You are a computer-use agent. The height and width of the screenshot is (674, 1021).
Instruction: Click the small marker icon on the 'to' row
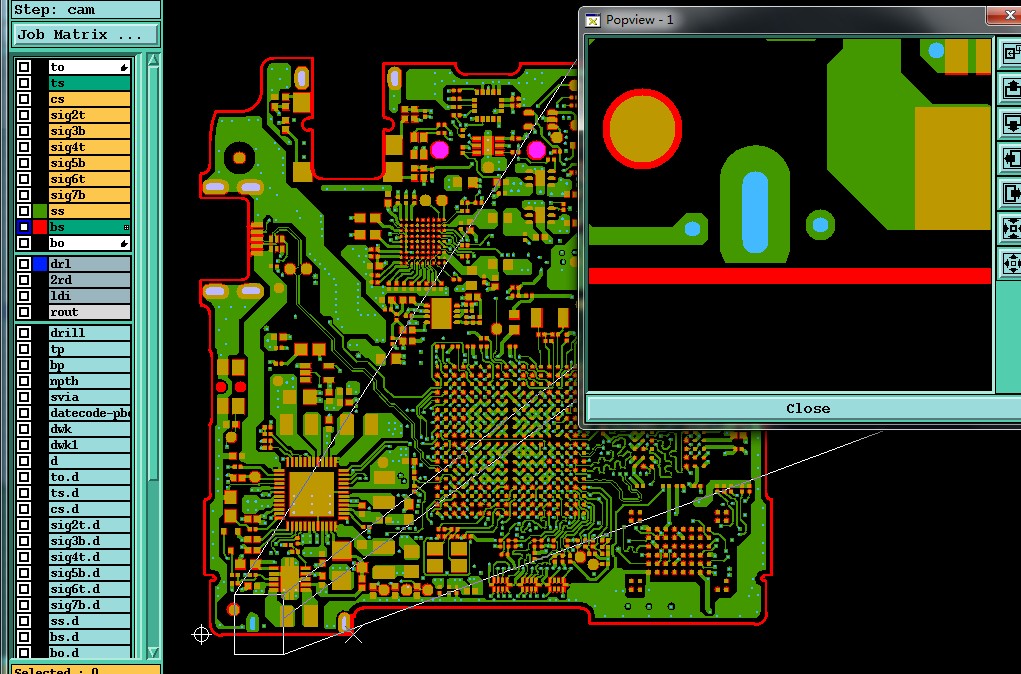coord(124,67)
